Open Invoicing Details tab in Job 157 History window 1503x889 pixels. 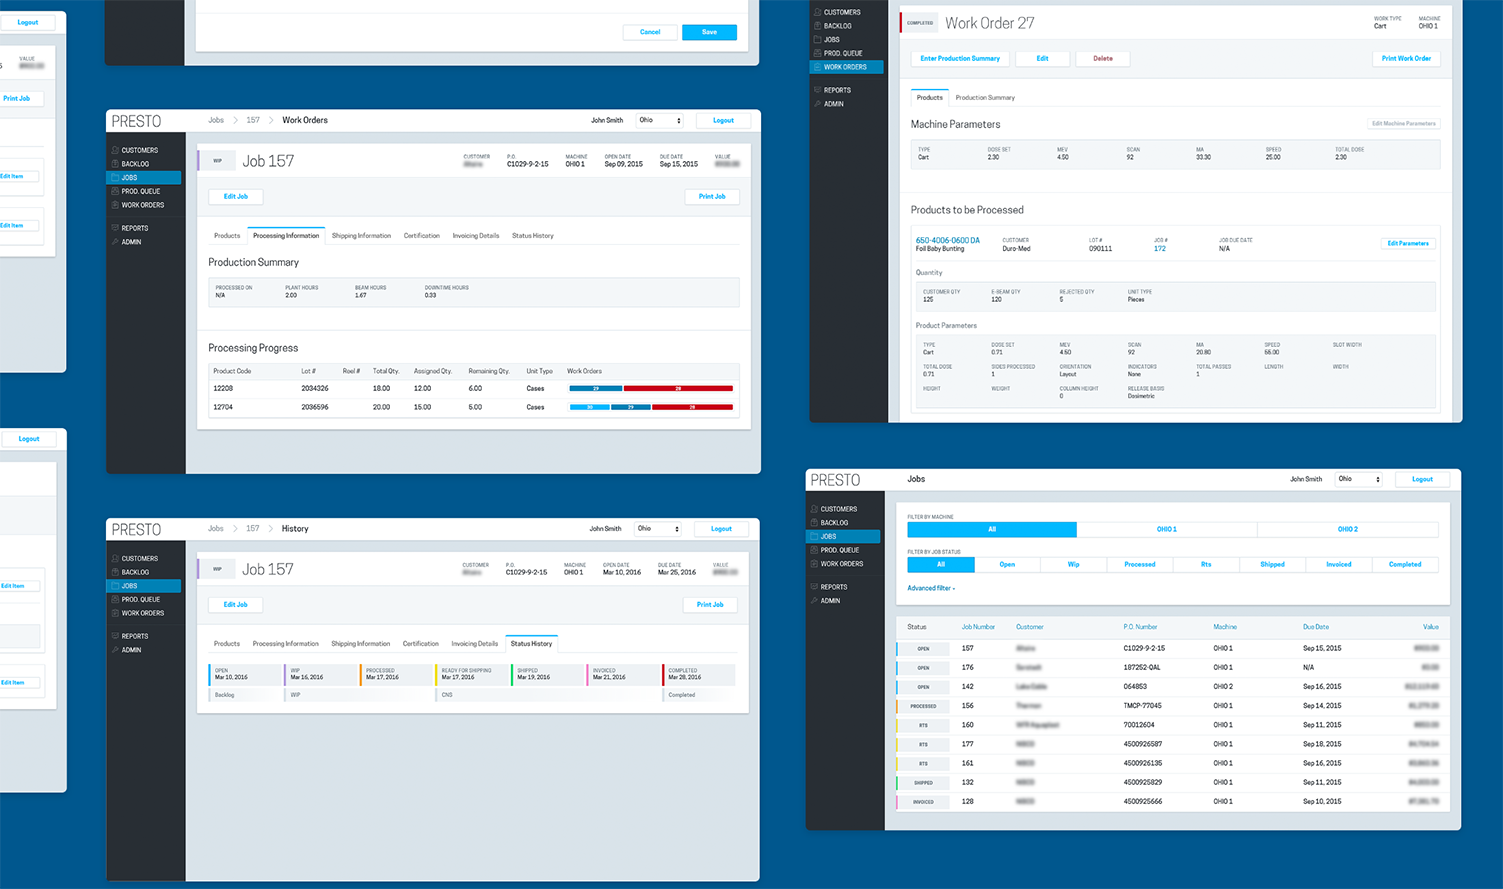click(x=475, y=644)
